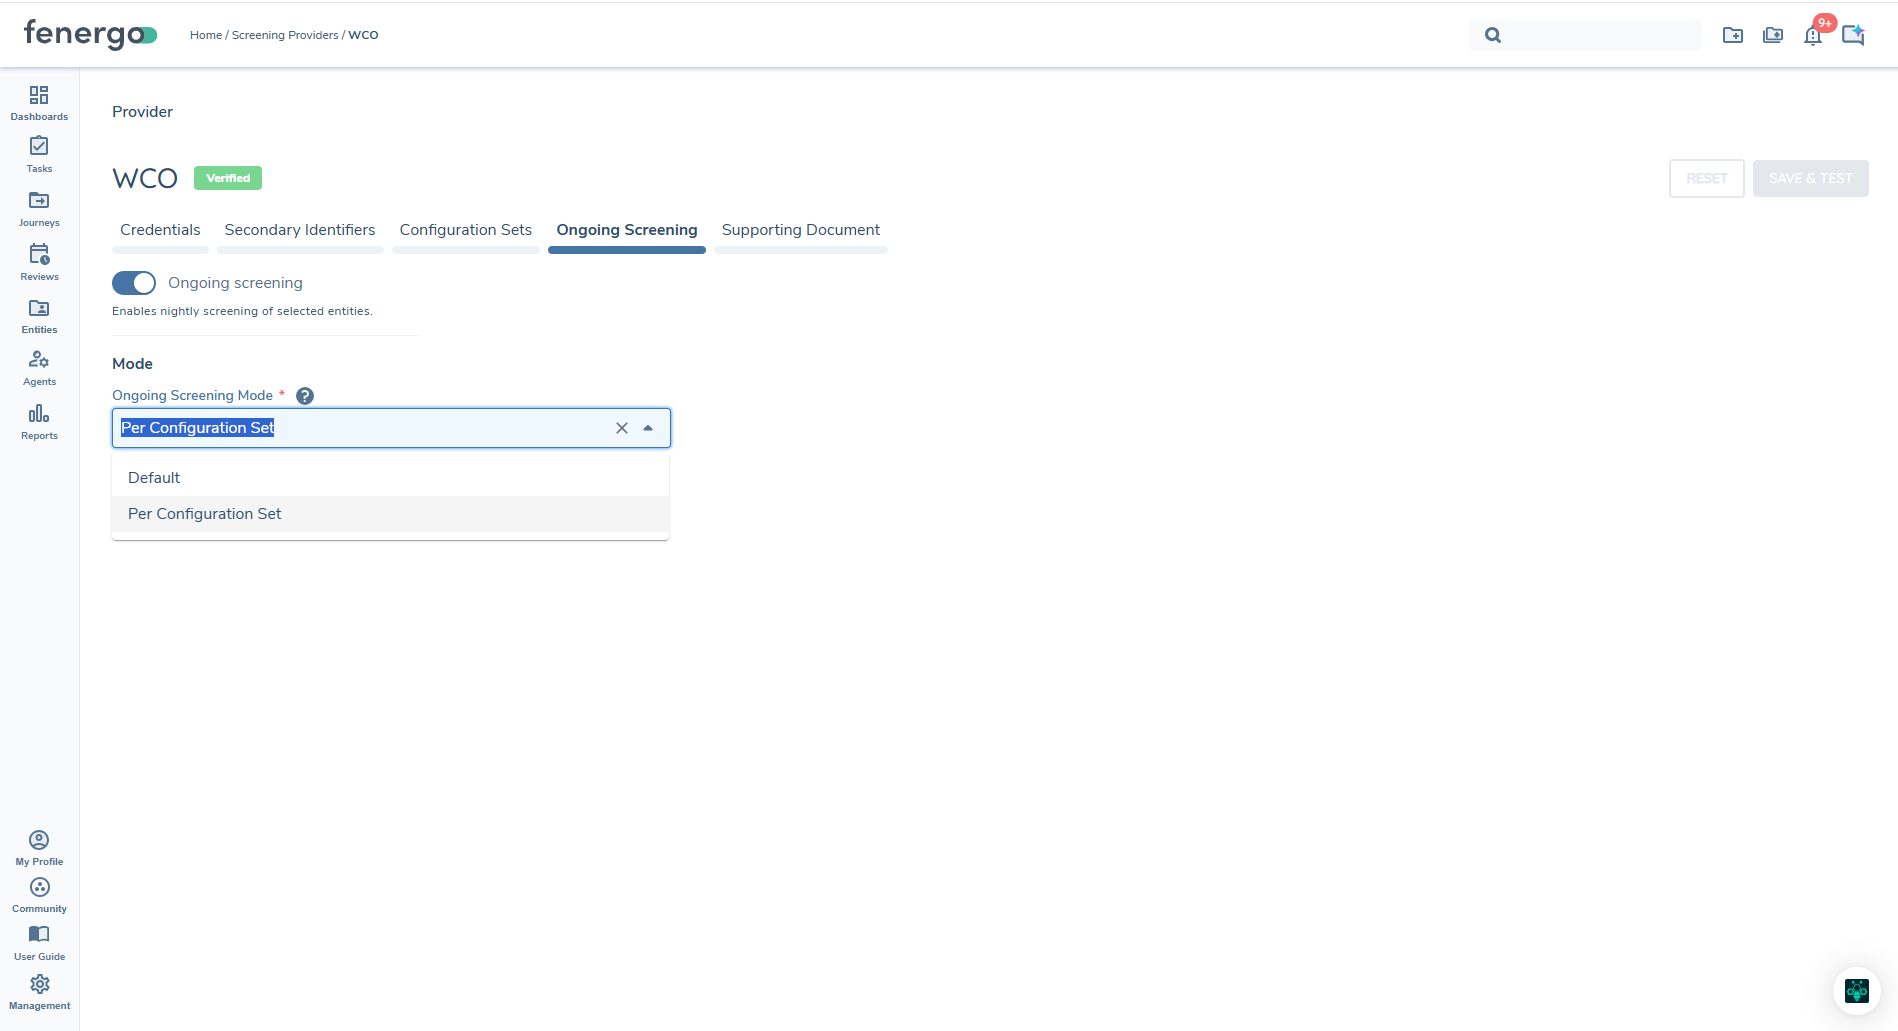Screen dimensions: 1898x1031
Task: Open the User Guide
Action: (39, 943)
